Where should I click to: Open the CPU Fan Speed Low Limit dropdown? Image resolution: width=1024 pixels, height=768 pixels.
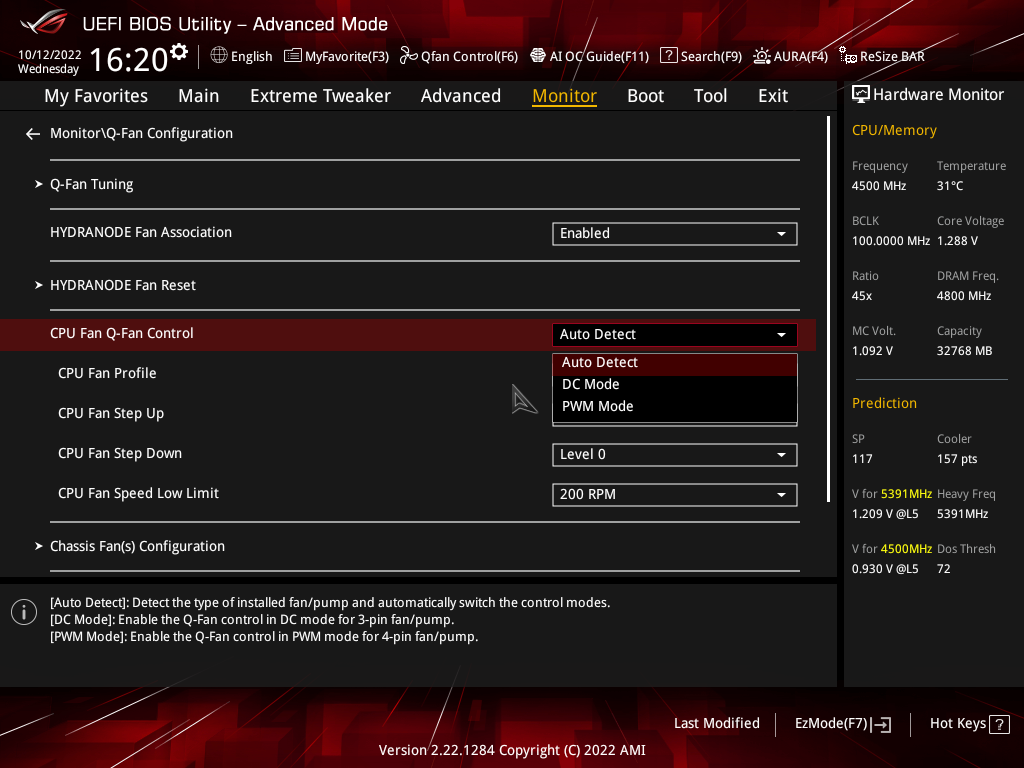(x=675, y=494)
